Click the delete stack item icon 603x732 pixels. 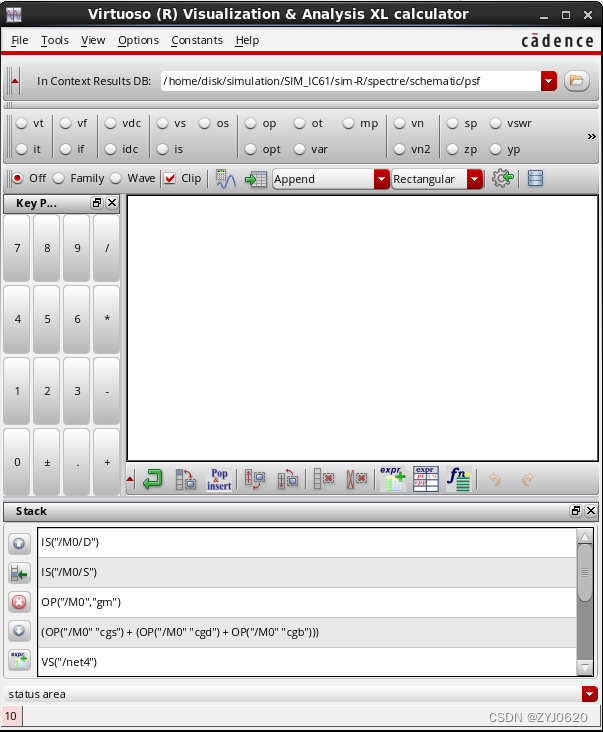tap(323, 479)
